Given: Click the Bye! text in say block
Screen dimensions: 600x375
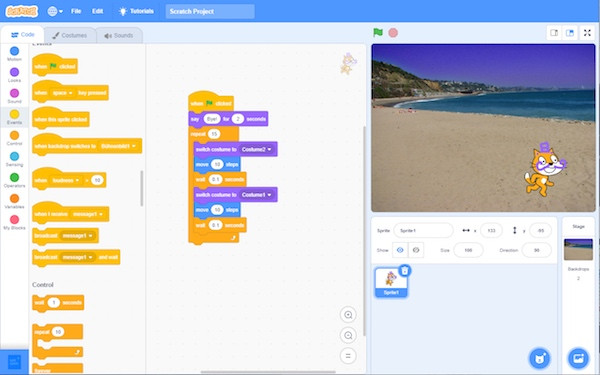Looking at the screenshot, I should click(212, 119).
